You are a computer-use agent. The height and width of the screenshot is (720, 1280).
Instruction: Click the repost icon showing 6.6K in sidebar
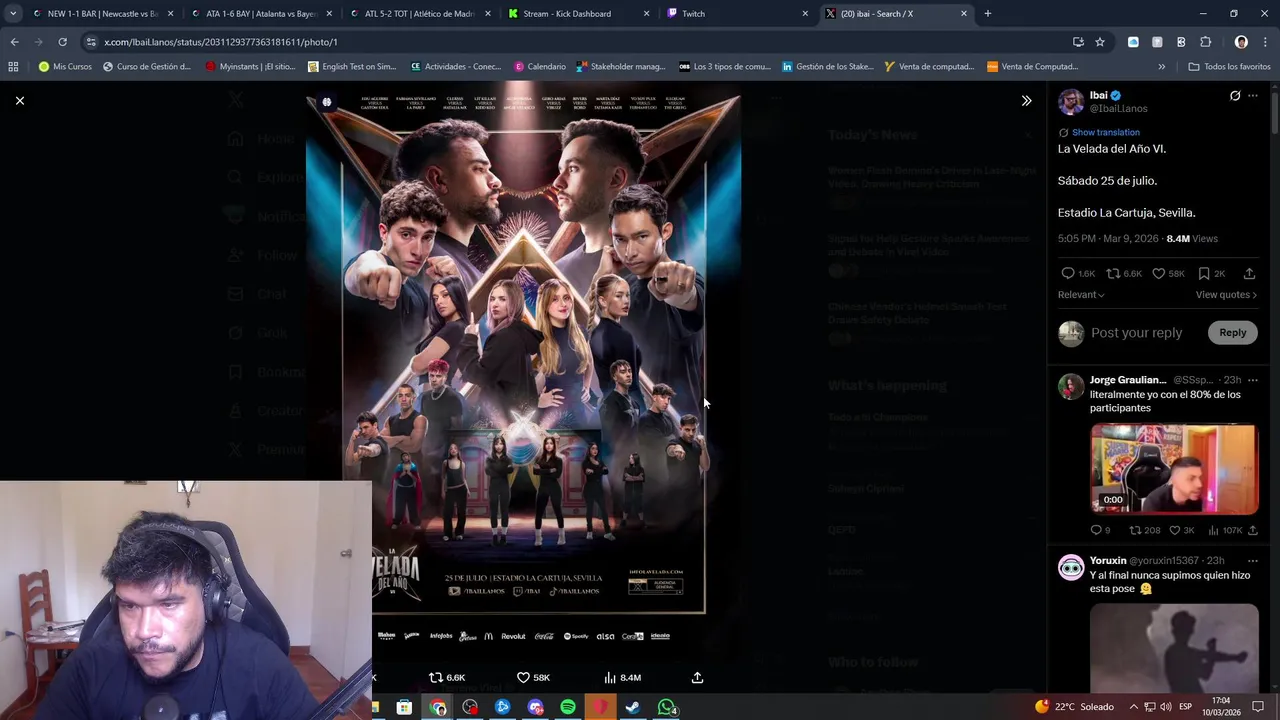pos(1124,273)
